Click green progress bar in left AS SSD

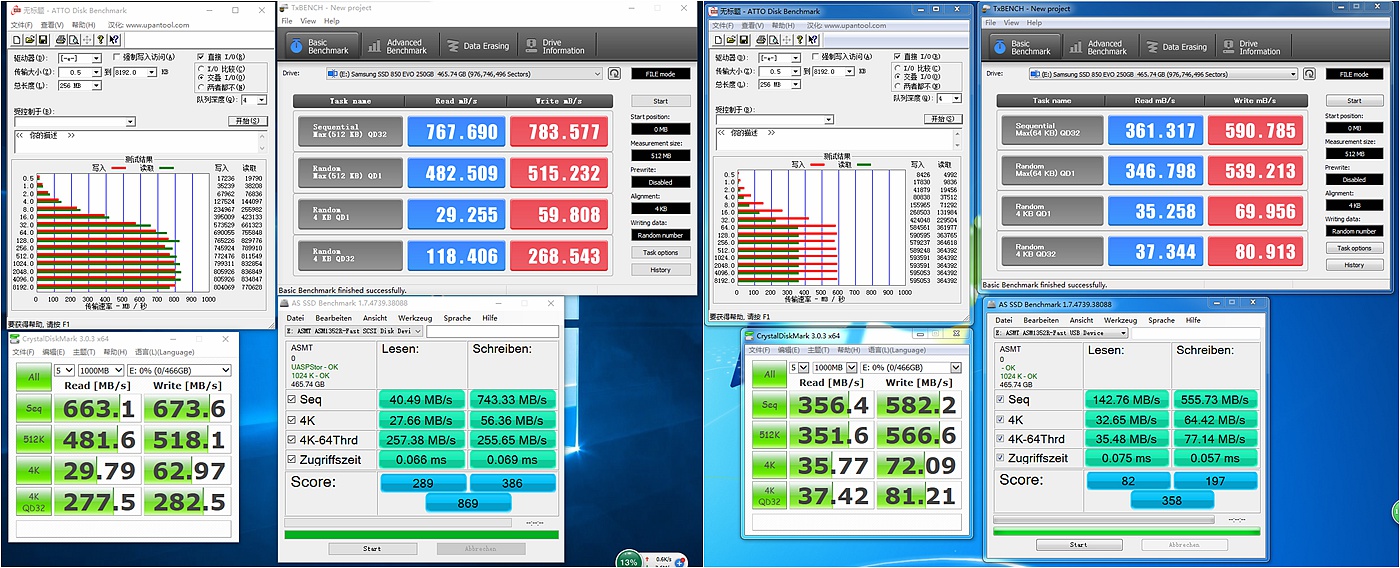(421, 534)
